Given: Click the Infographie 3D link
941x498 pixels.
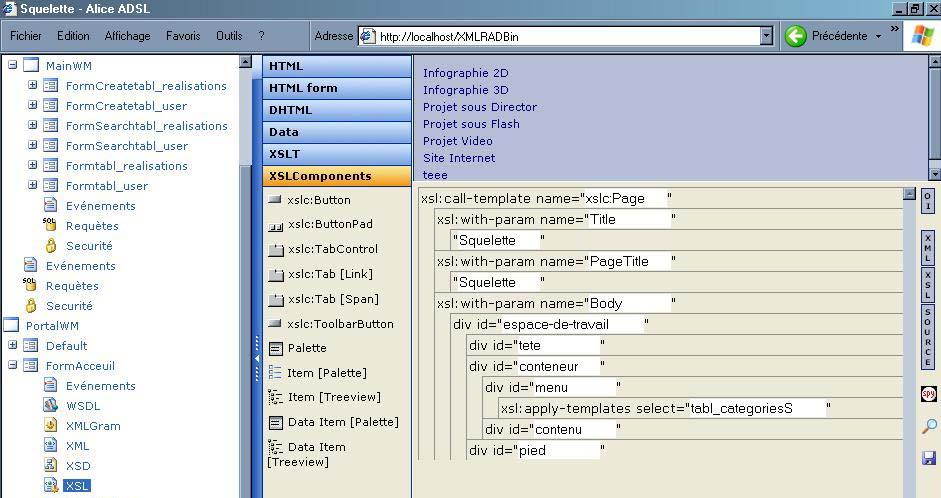Looking at the screenshot, I should (465, 90).
